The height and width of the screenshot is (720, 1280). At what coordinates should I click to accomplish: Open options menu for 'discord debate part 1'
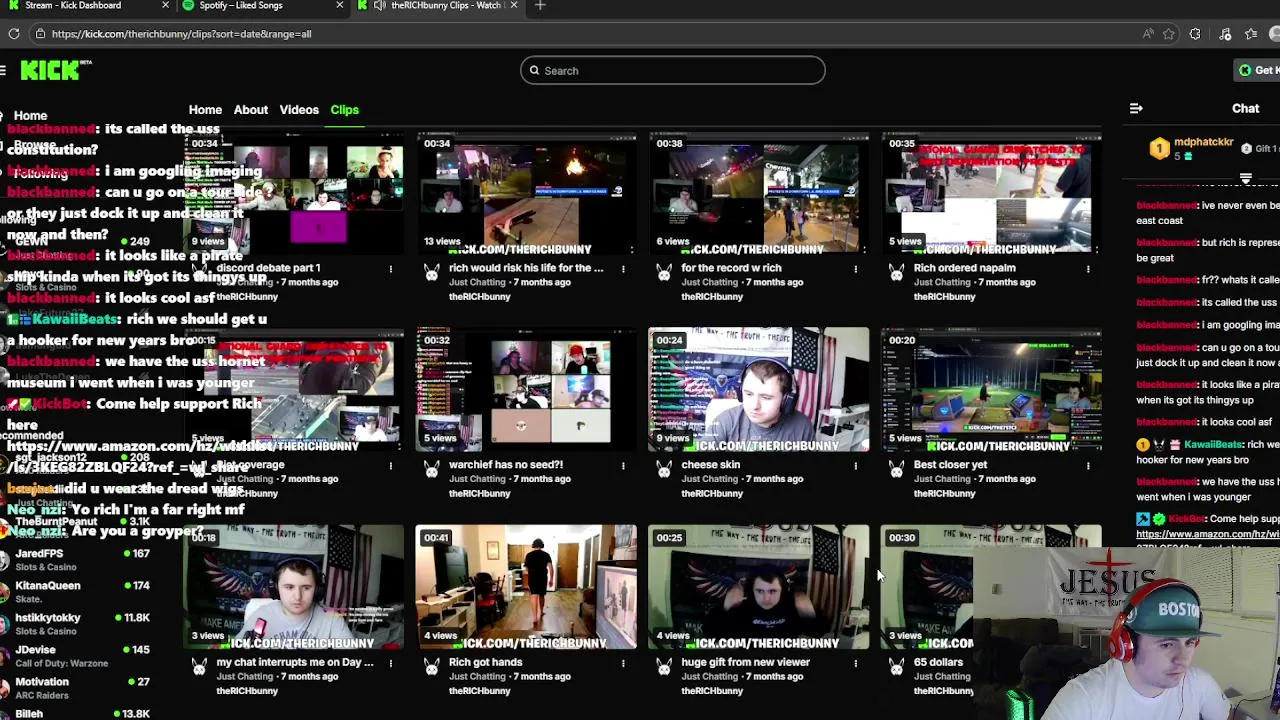tap(391, 269)
